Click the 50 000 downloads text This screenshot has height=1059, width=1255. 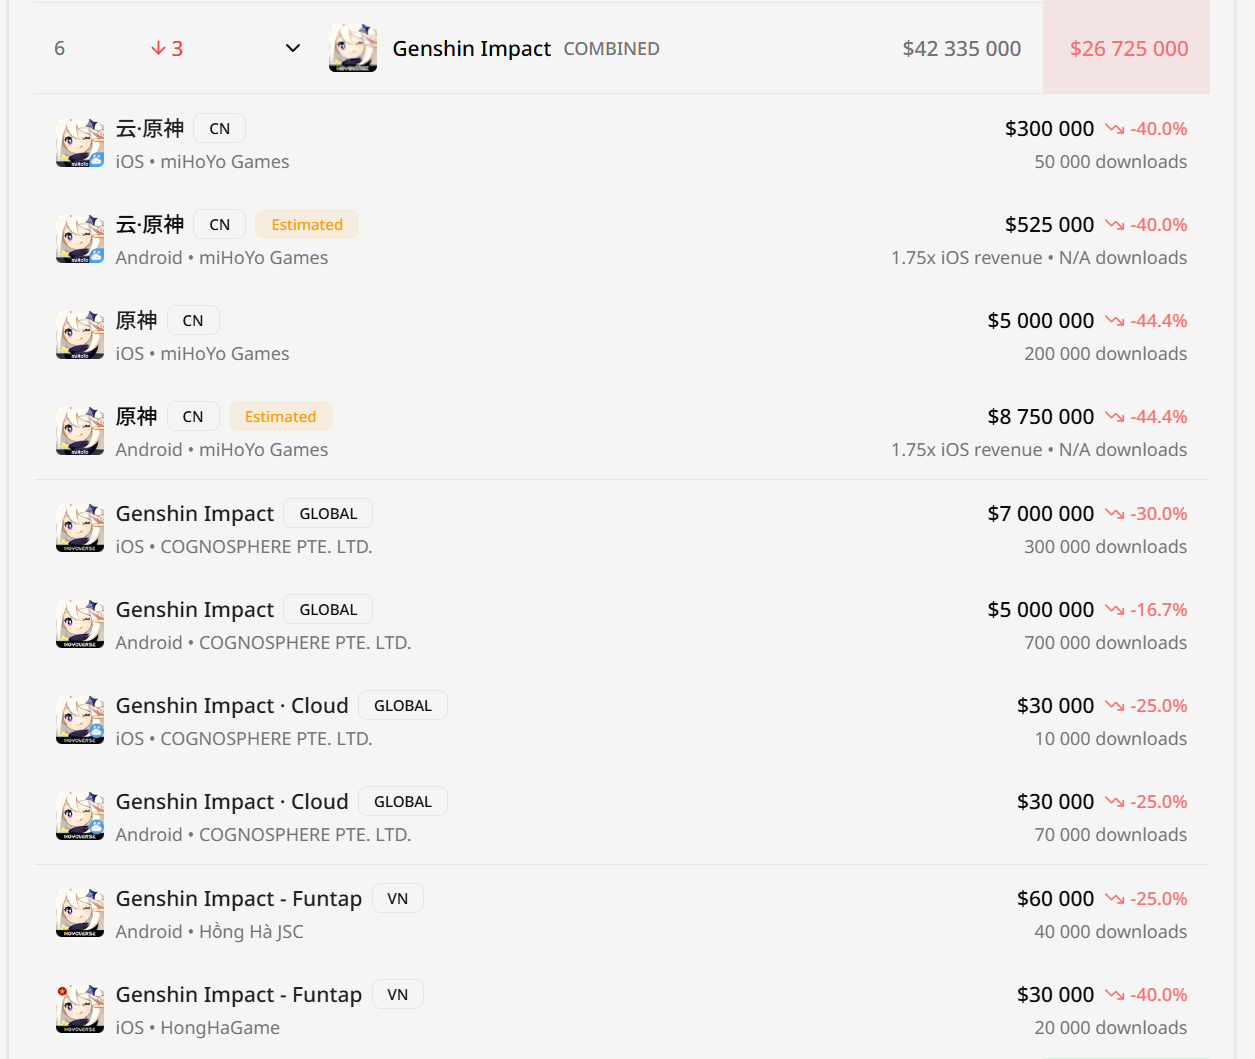[1111, 161]
